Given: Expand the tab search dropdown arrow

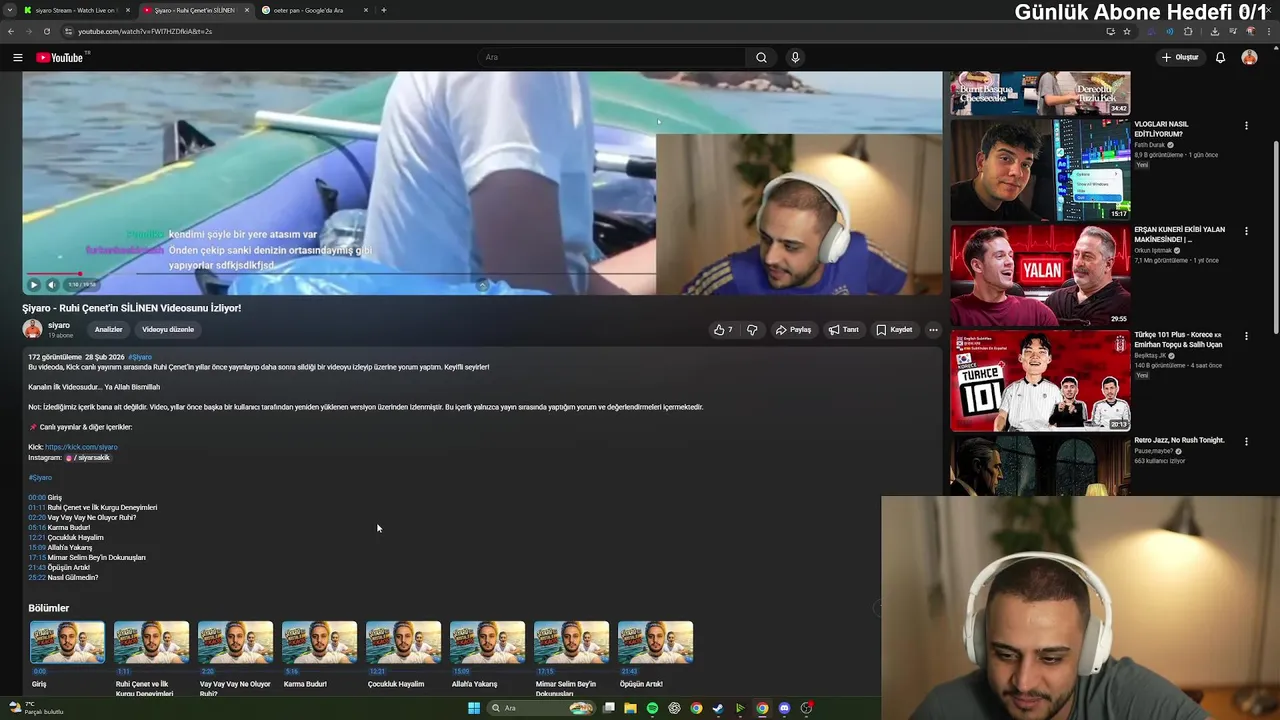Looking at the screenshot, I should pyautogui.click(x=9, y=10).
